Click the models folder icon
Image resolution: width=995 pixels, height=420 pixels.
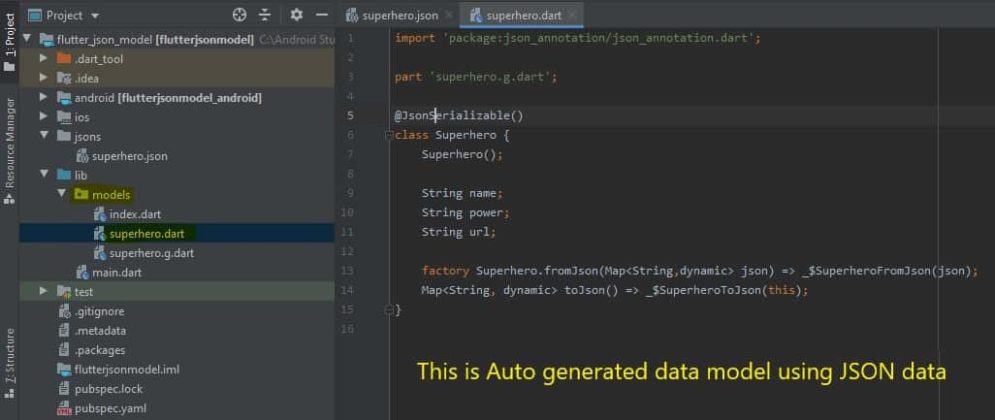81,194
